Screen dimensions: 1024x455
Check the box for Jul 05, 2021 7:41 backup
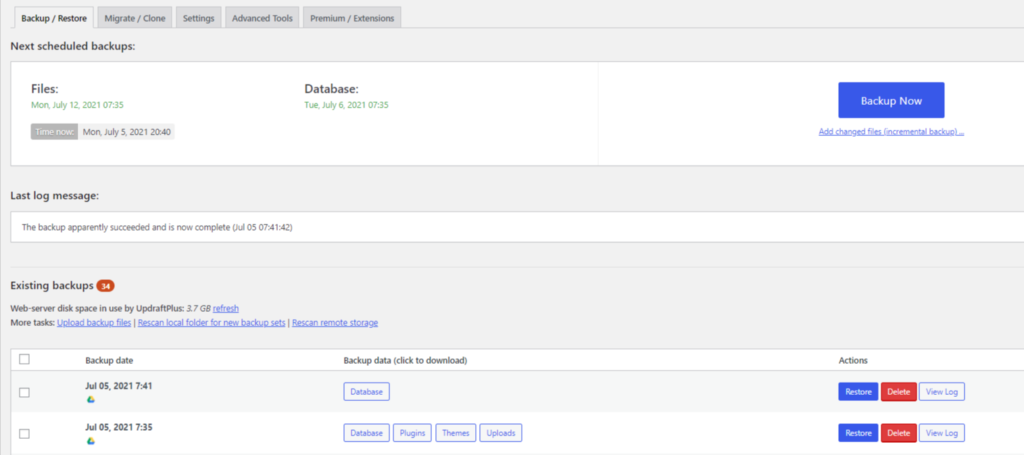click(24, 392)
